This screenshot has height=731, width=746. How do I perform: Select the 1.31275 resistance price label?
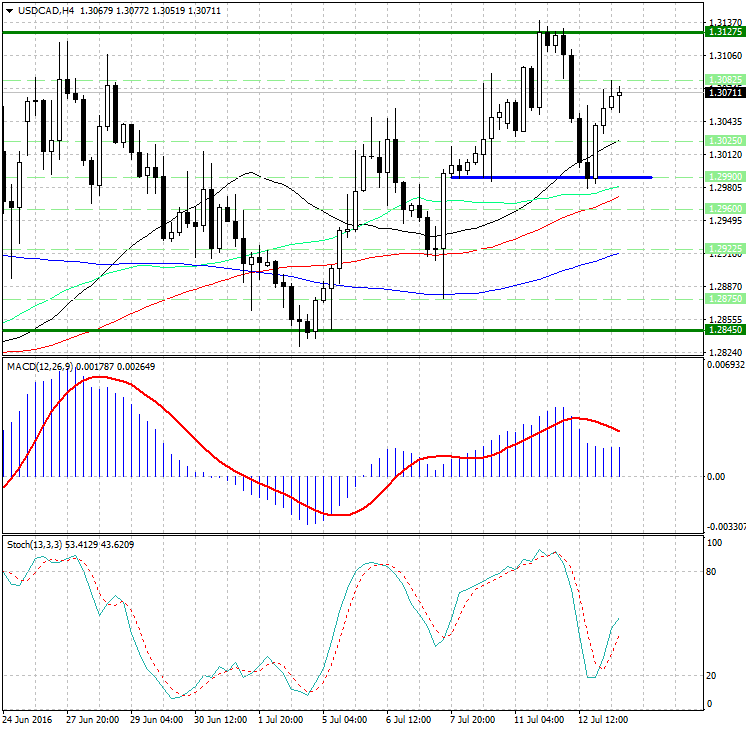[724, 32]
